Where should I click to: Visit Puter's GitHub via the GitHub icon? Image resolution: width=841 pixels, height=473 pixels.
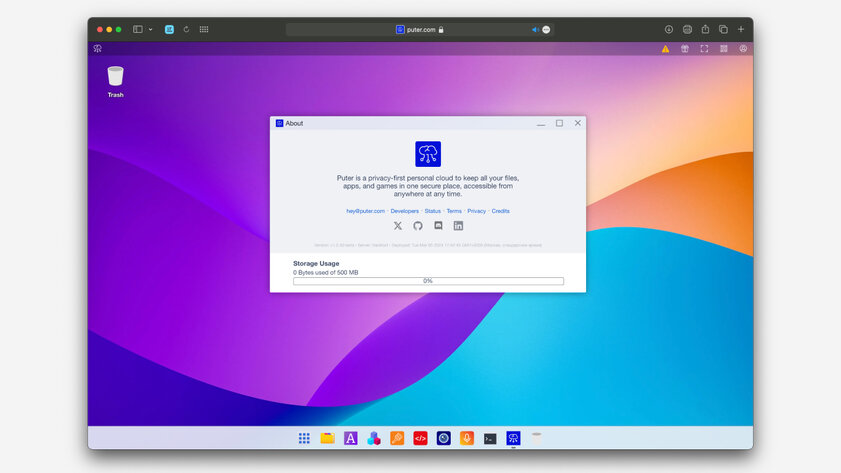click(x=418, y=226)
